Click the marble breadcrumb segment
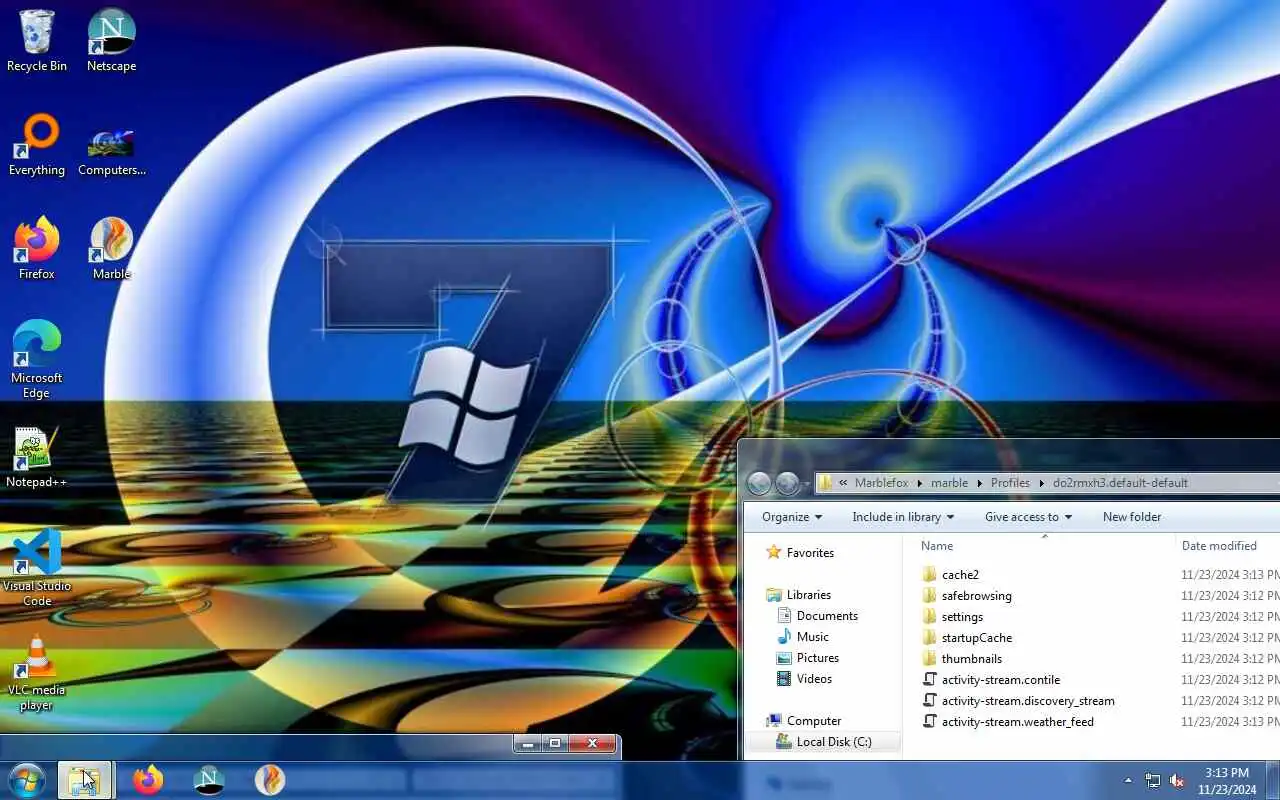Viewport: 1280px width, 800px height. click(949, 483)
